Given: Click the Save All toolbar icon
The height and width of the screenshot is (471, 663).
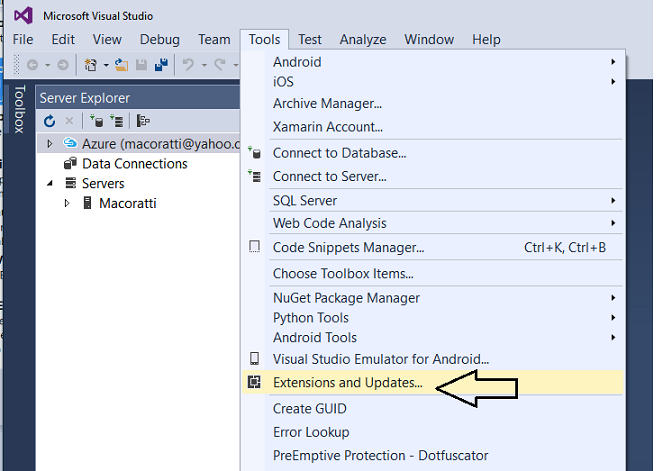Looking at the screenshot, I should coord(162,65).
